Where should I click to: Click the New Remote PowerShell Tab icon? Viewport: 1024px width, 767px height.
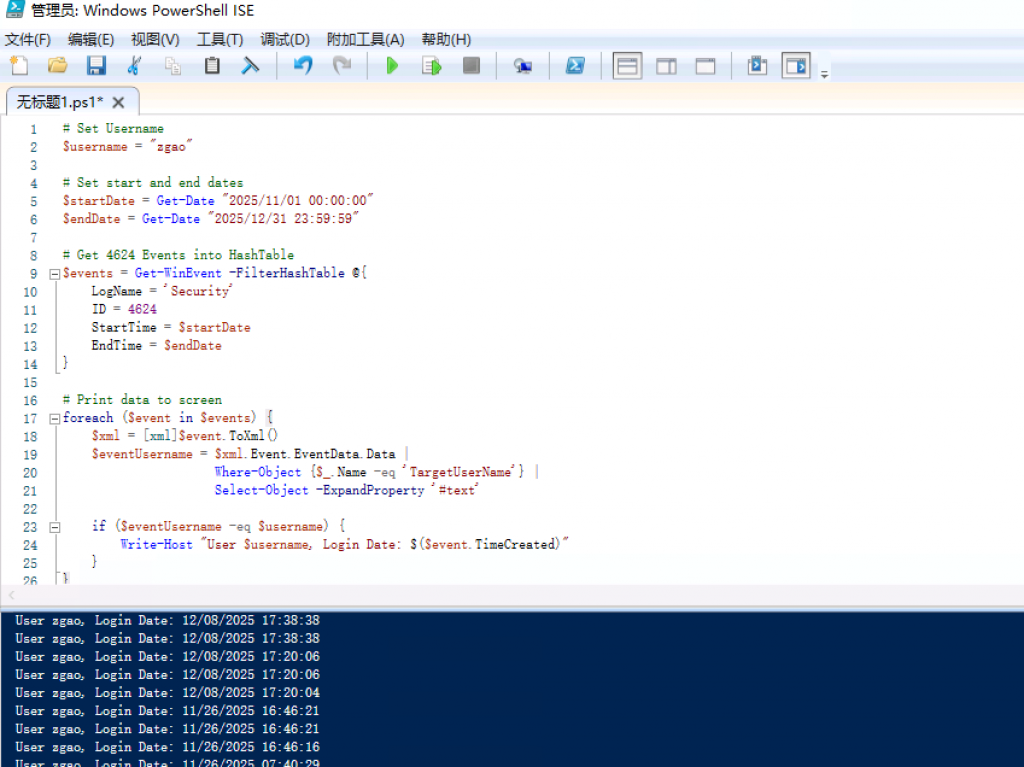(x=522, y=66)
